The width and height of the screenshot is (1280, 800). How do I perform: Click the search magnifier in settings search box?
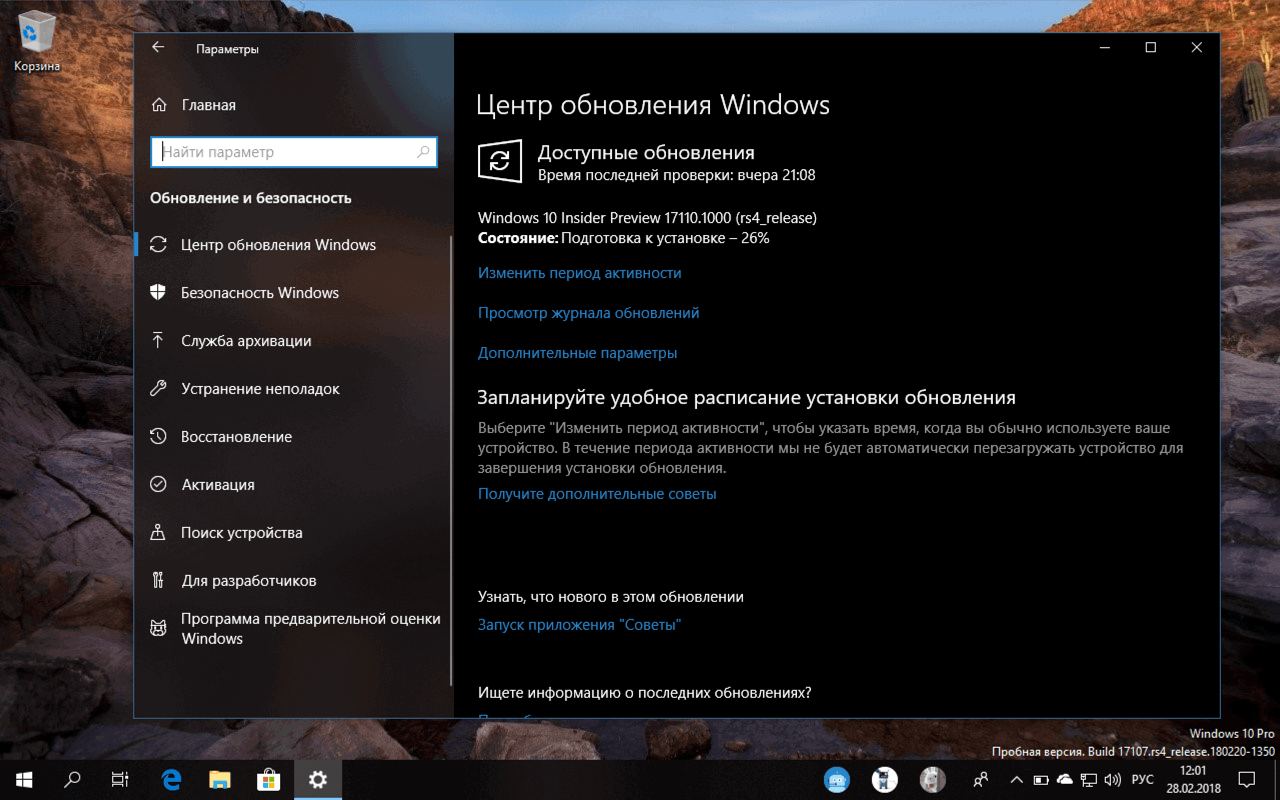423,152
